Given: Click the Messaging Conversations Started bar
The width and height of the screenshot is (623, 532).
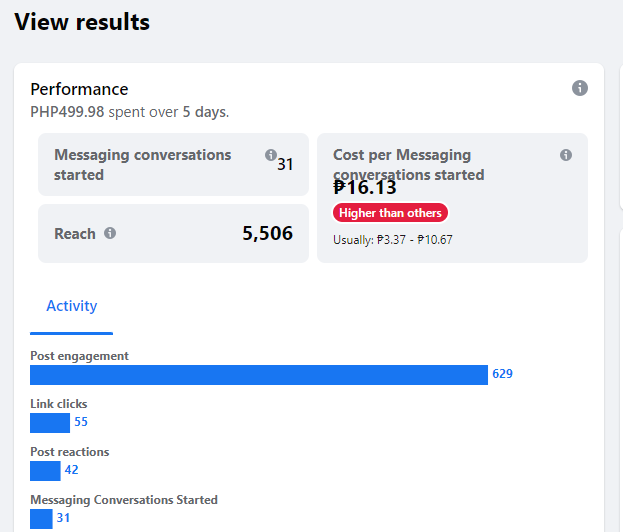Looking at the screenshot, I should (41, 518).
